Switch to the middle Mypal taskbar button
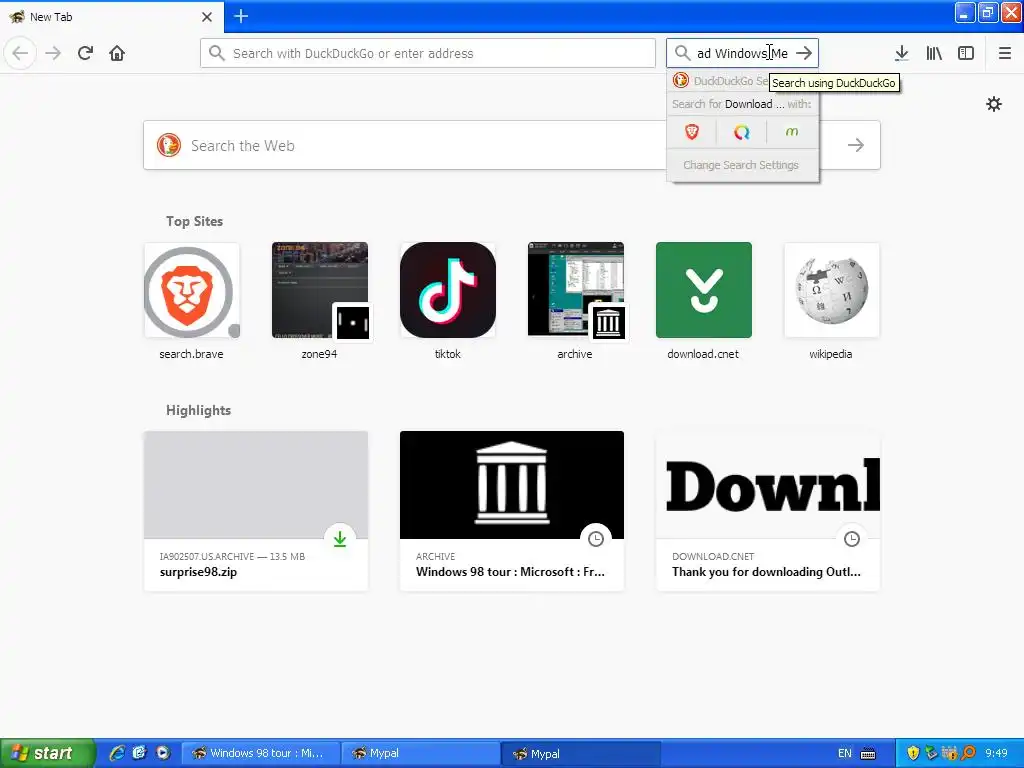Screen dimensions: 1024x768 point(421,753)
